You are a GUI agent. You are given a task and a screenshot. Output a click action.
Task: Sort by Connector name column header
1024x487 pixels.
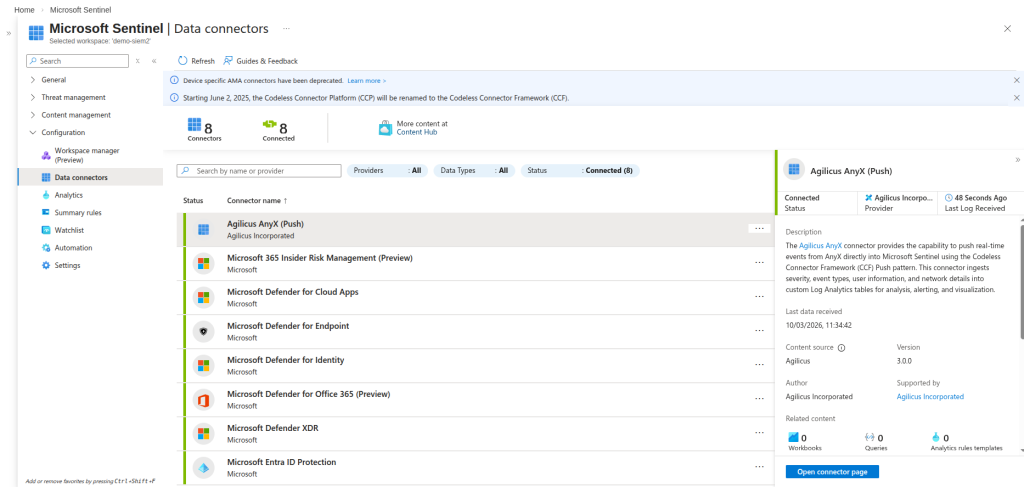click(x=257, y=200)
